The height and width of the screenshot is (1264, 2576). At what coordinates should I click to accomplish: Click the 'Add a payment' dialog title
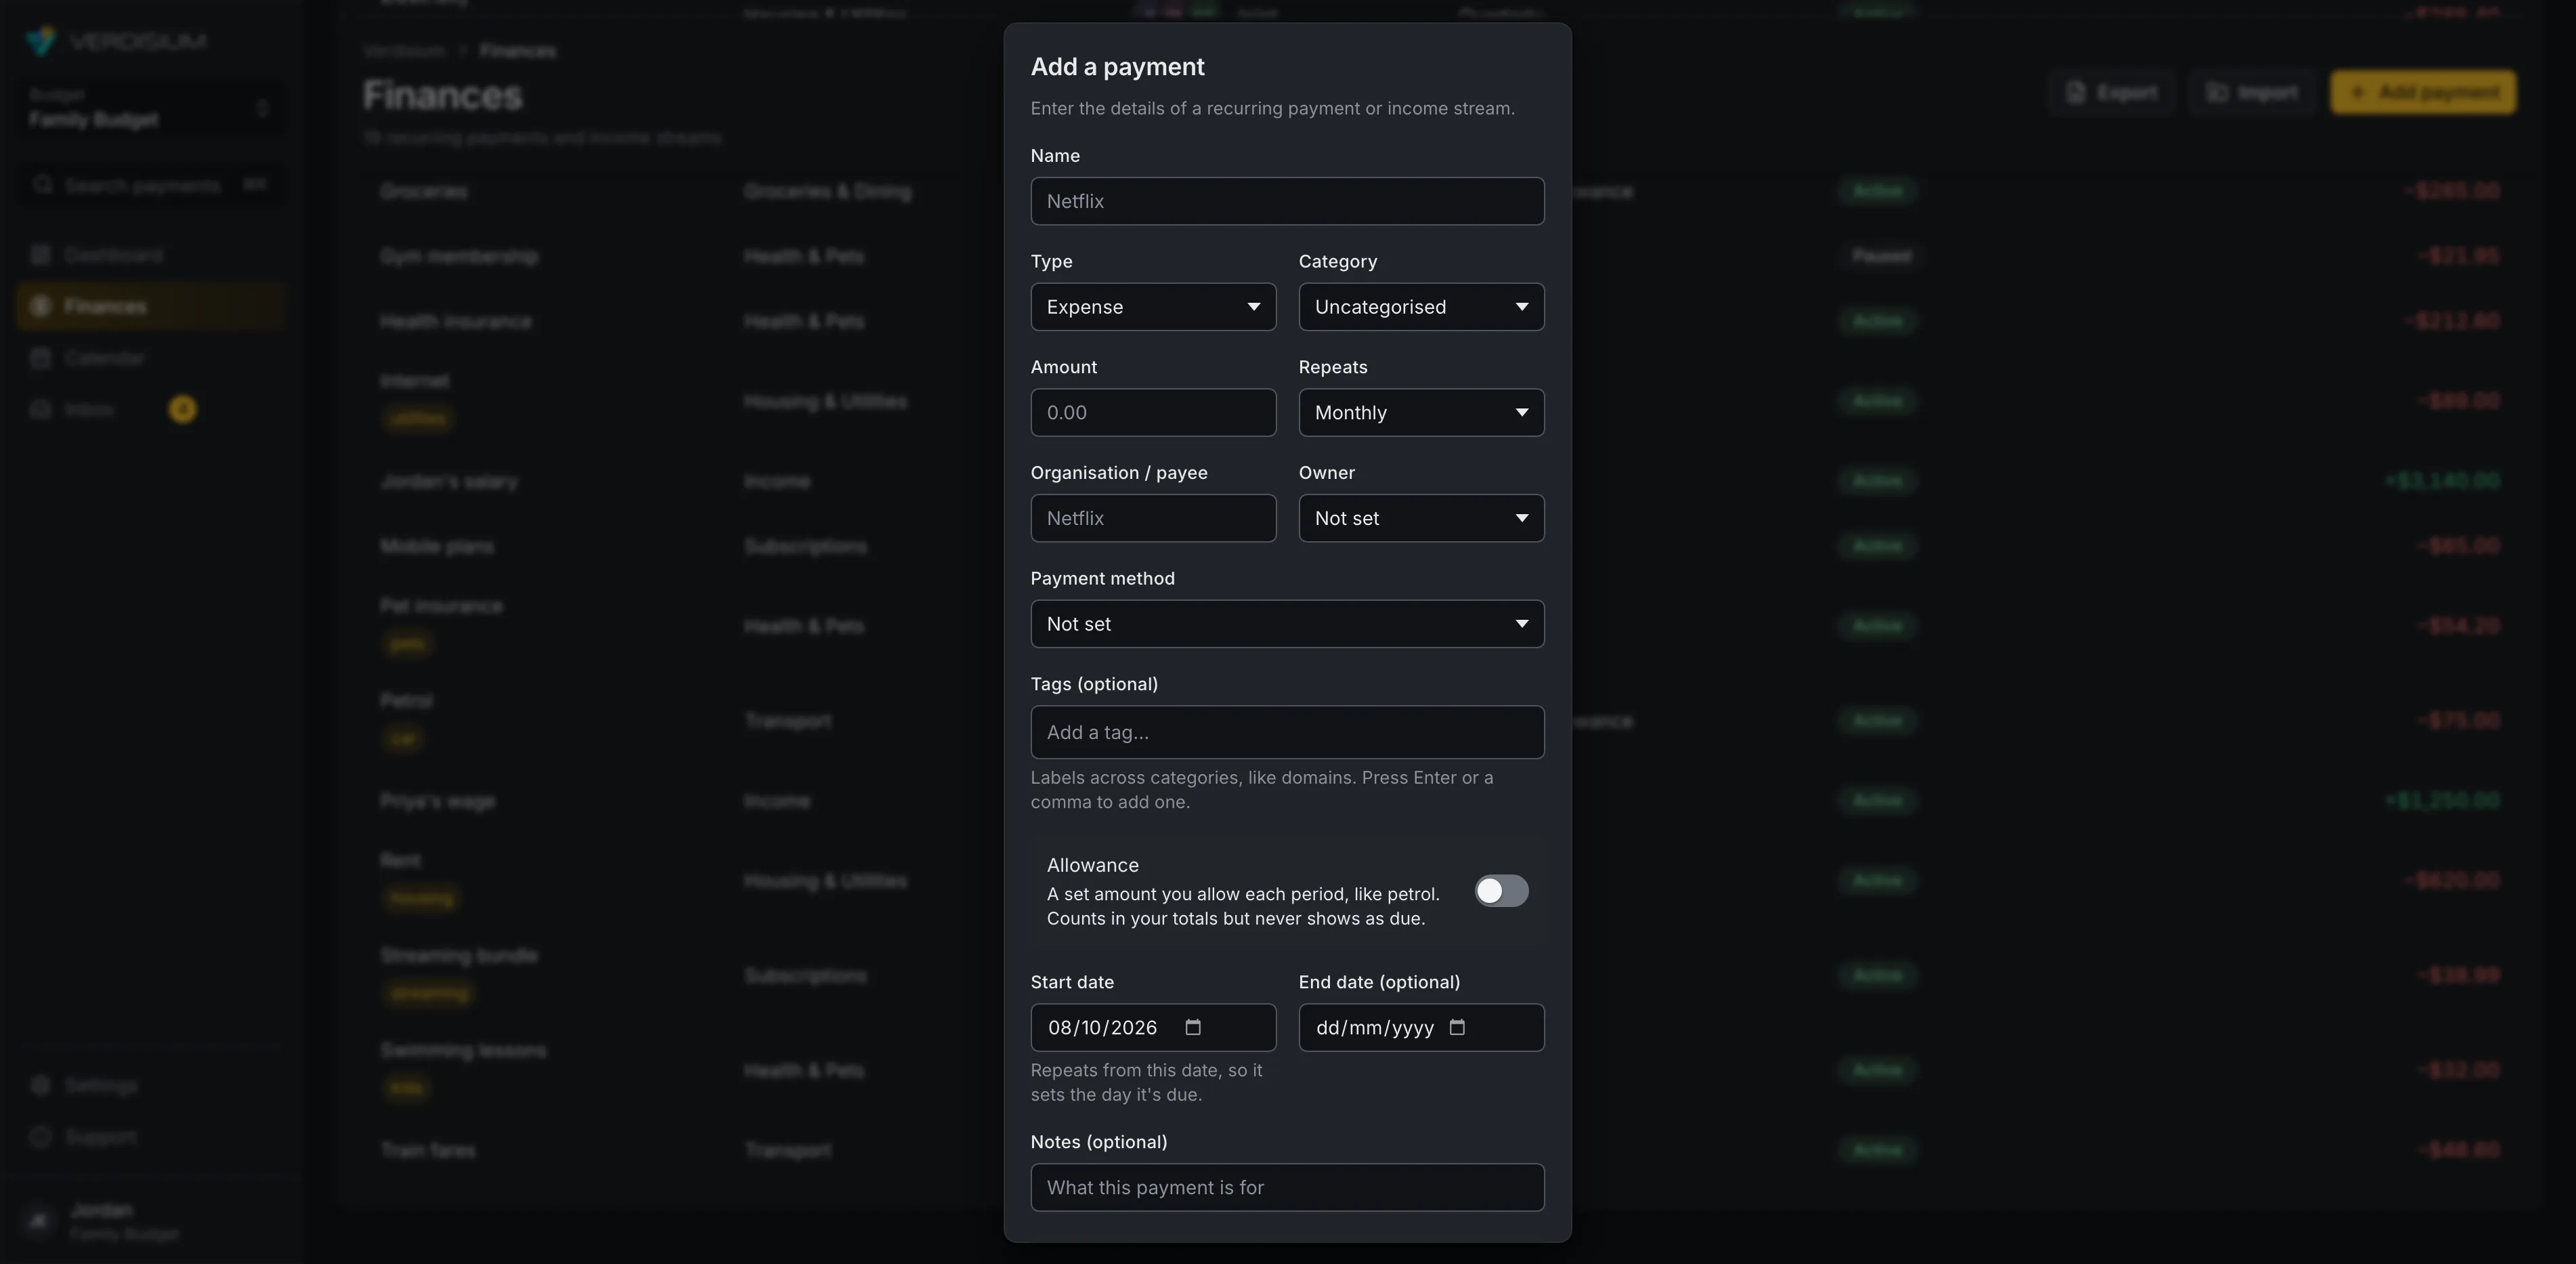pyautogui.click(x=1117, y=67)
